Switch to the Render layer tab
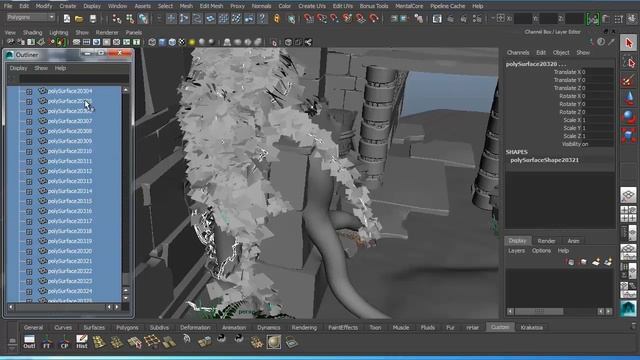 (546, 241)
